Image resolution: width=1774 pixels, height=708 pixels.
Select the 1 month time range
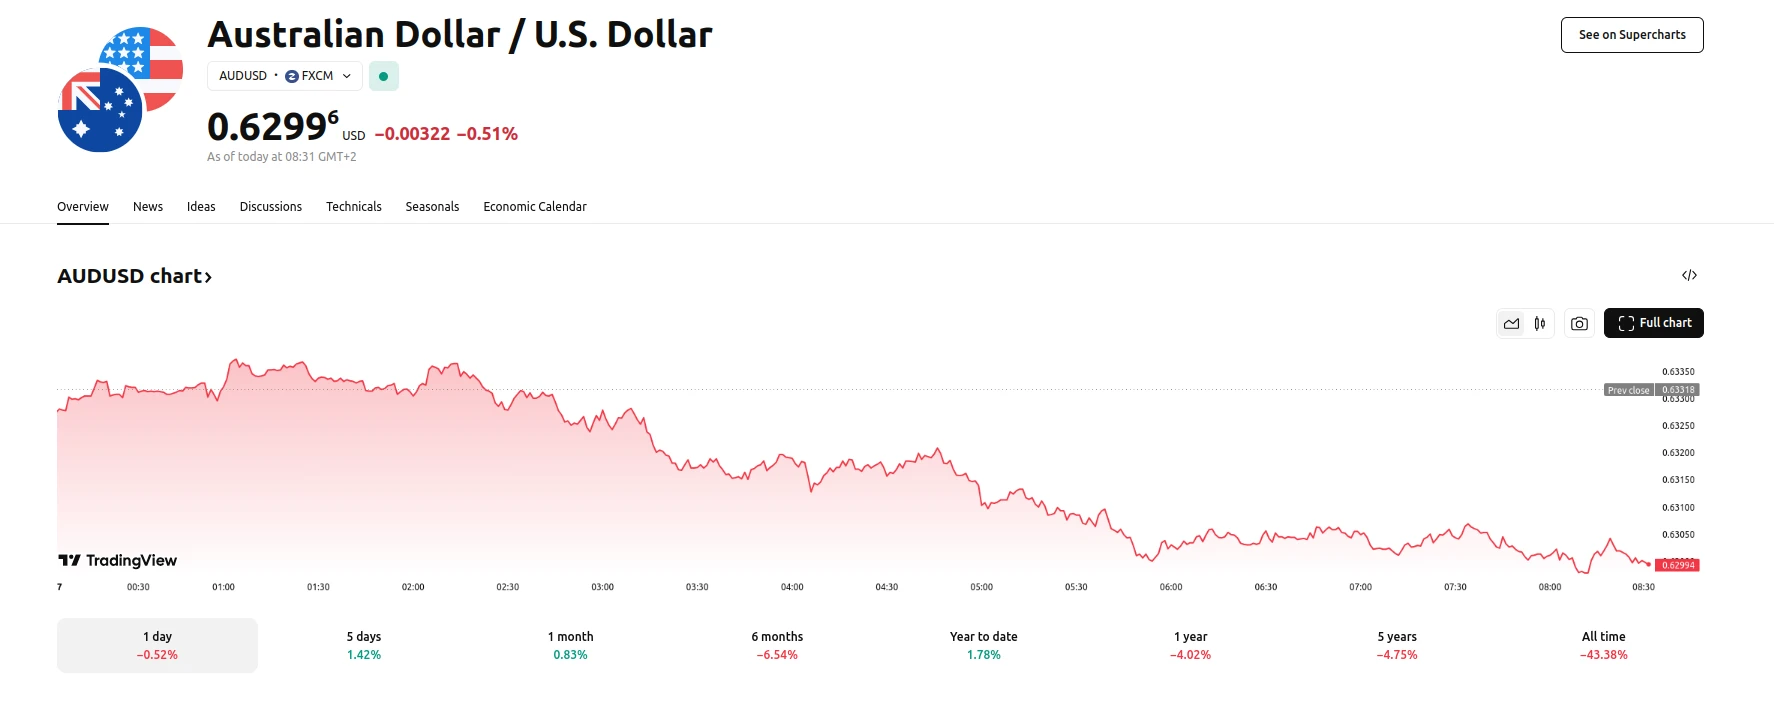[x=570, y=645]
